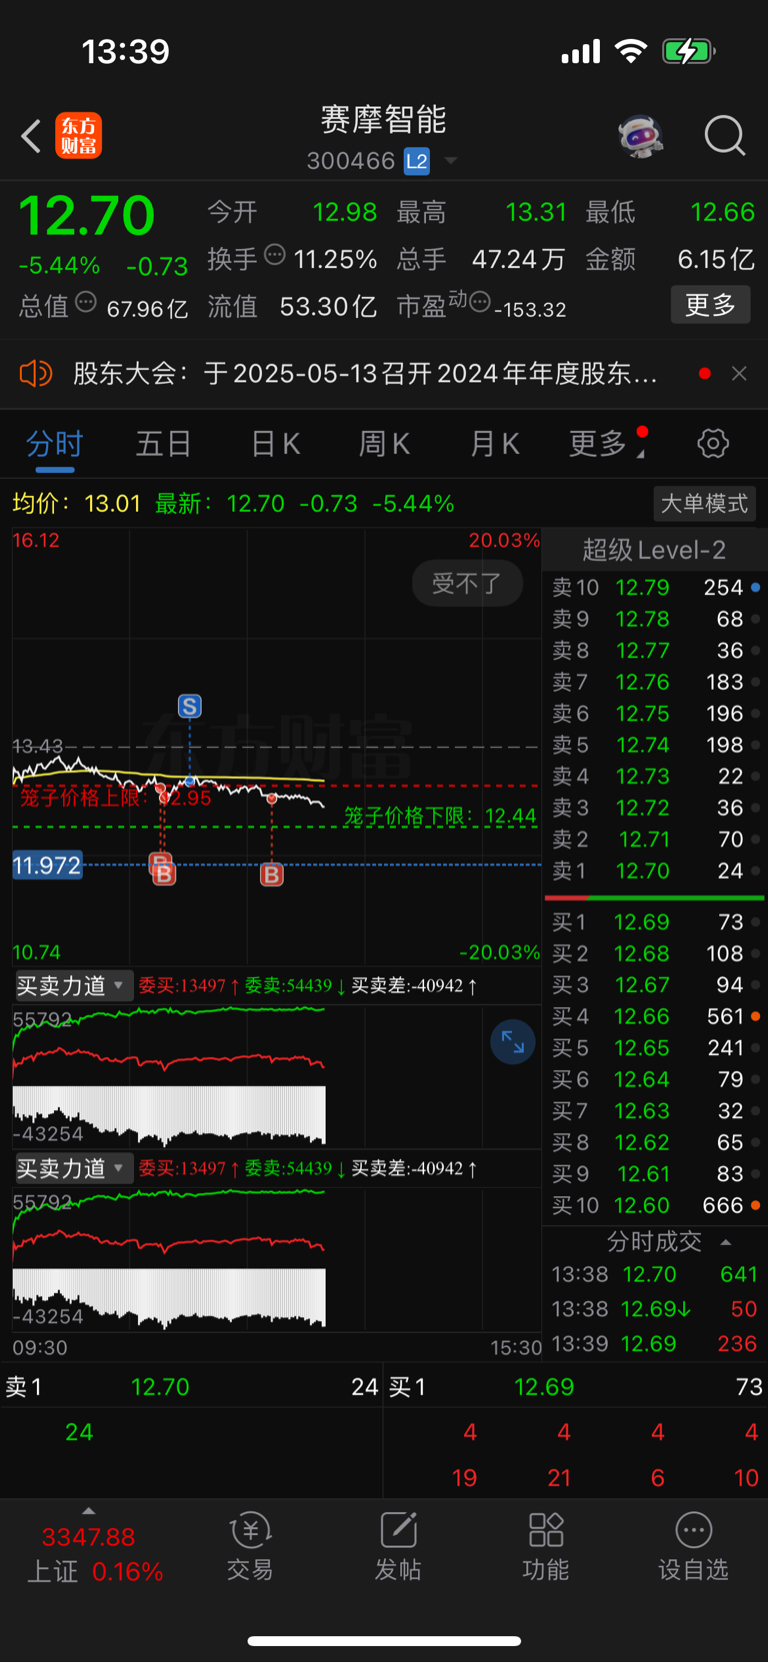Switch to the 周K tab

click(x=384, y=443)
